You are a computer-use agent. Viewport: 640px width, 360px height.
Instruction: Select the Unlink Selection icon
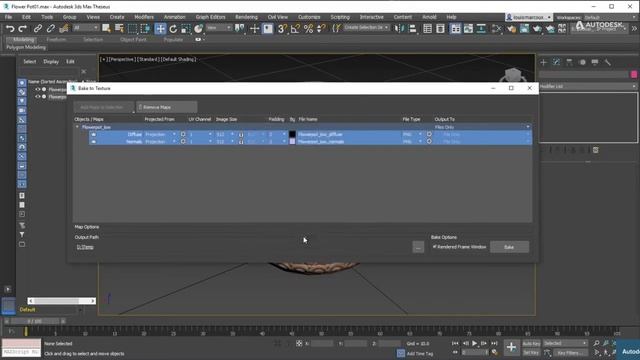click(x=51, y=29)
